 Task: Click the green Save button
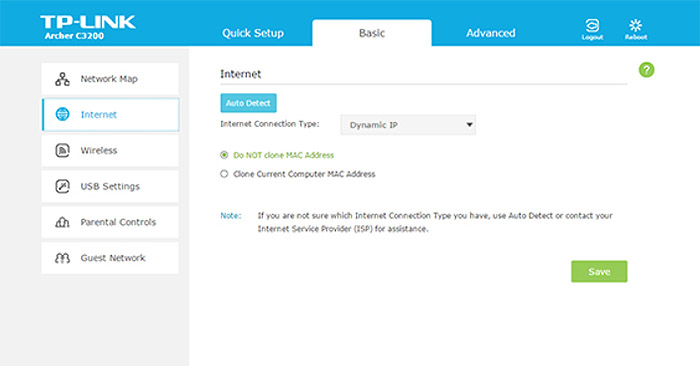tap(599, 271)
